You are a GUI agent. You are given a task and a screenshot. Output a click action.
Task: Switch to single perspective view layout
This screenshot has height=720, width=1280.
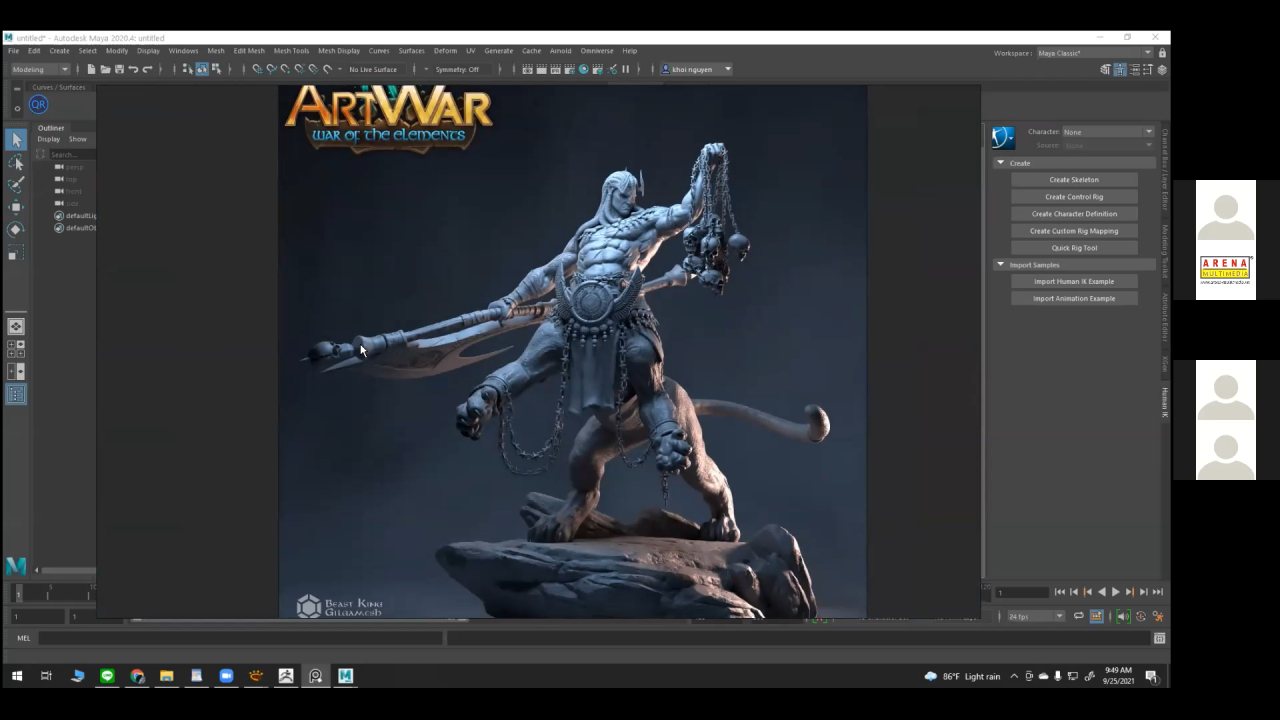click(16, 326)
